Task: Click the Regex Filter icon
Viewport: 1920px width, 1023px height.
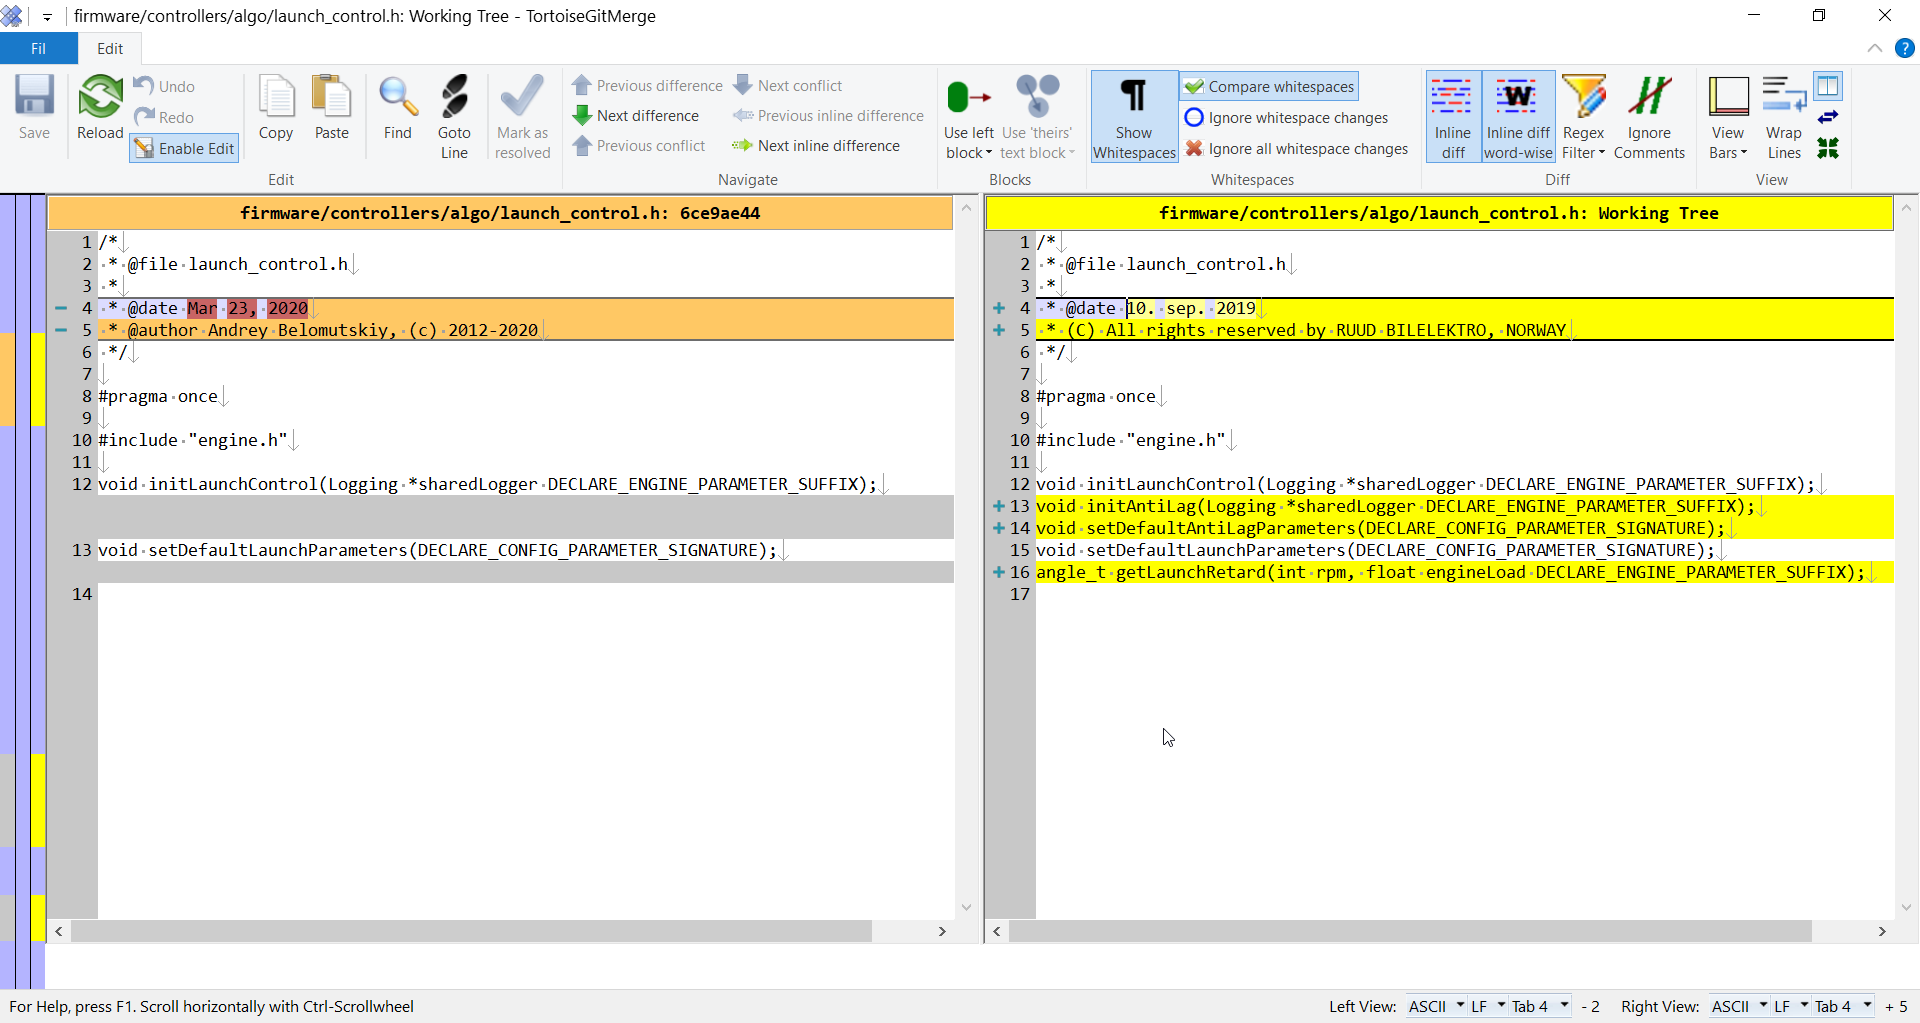Action: click(1583, 98)
